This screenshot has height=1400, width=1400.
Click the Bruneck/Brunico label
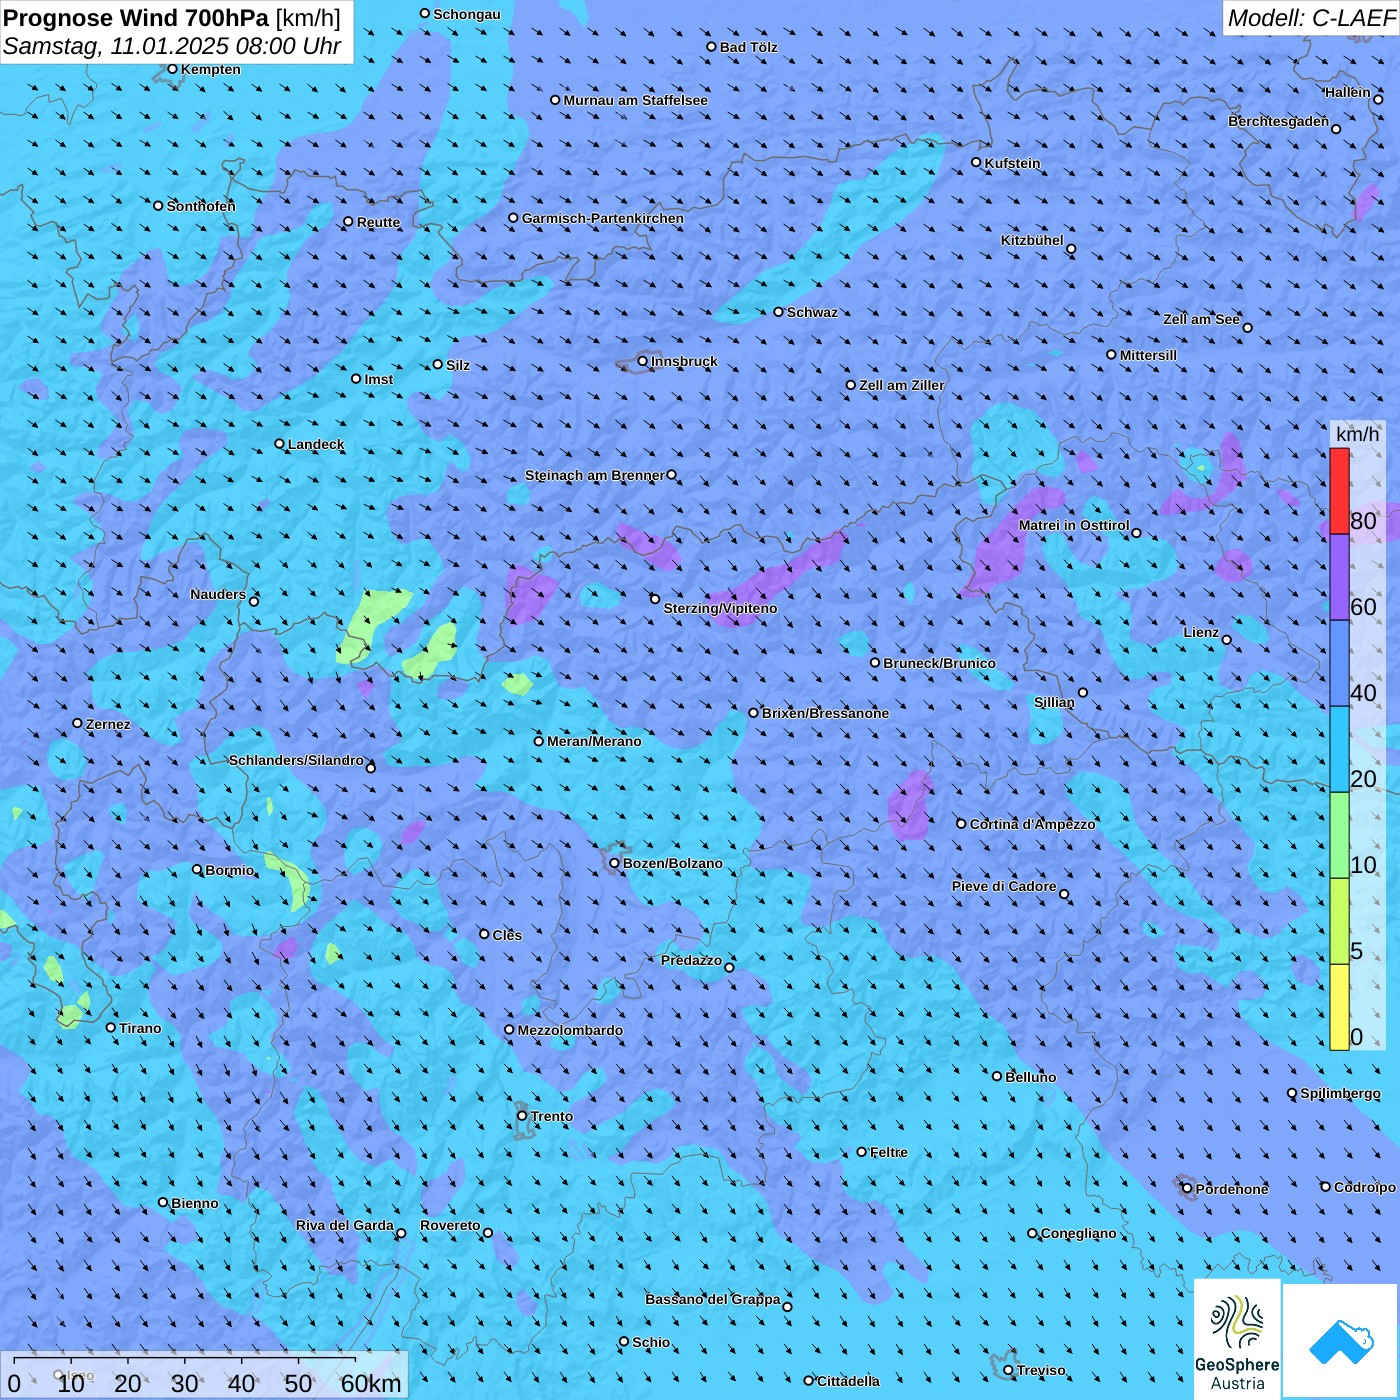pos(939,663)
